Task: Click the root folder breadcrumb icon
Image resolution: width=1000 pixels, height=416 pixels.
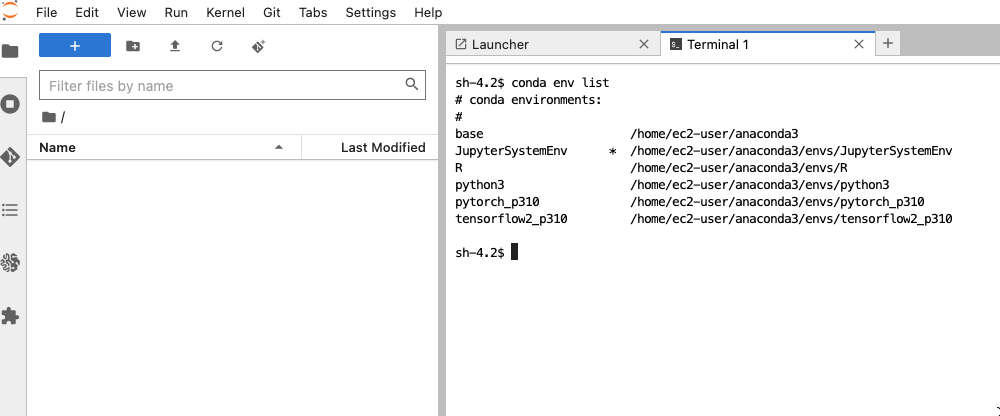Action: [x=48, y=117]
